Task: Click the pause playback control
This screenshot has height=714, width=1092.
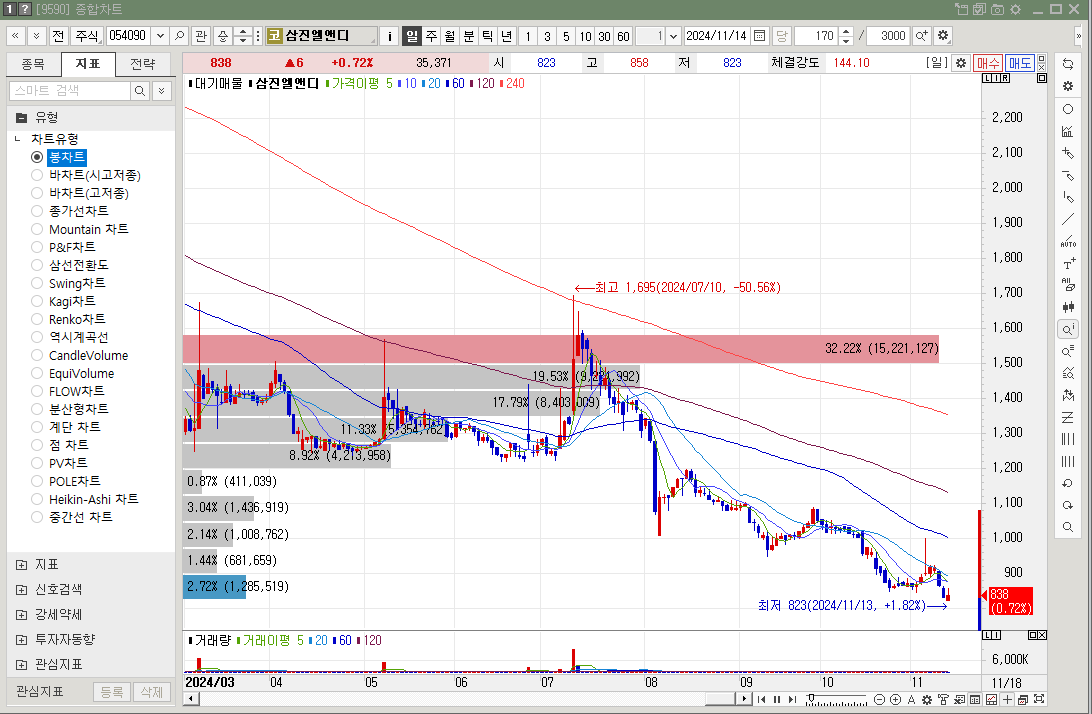Action: (777, 699)
